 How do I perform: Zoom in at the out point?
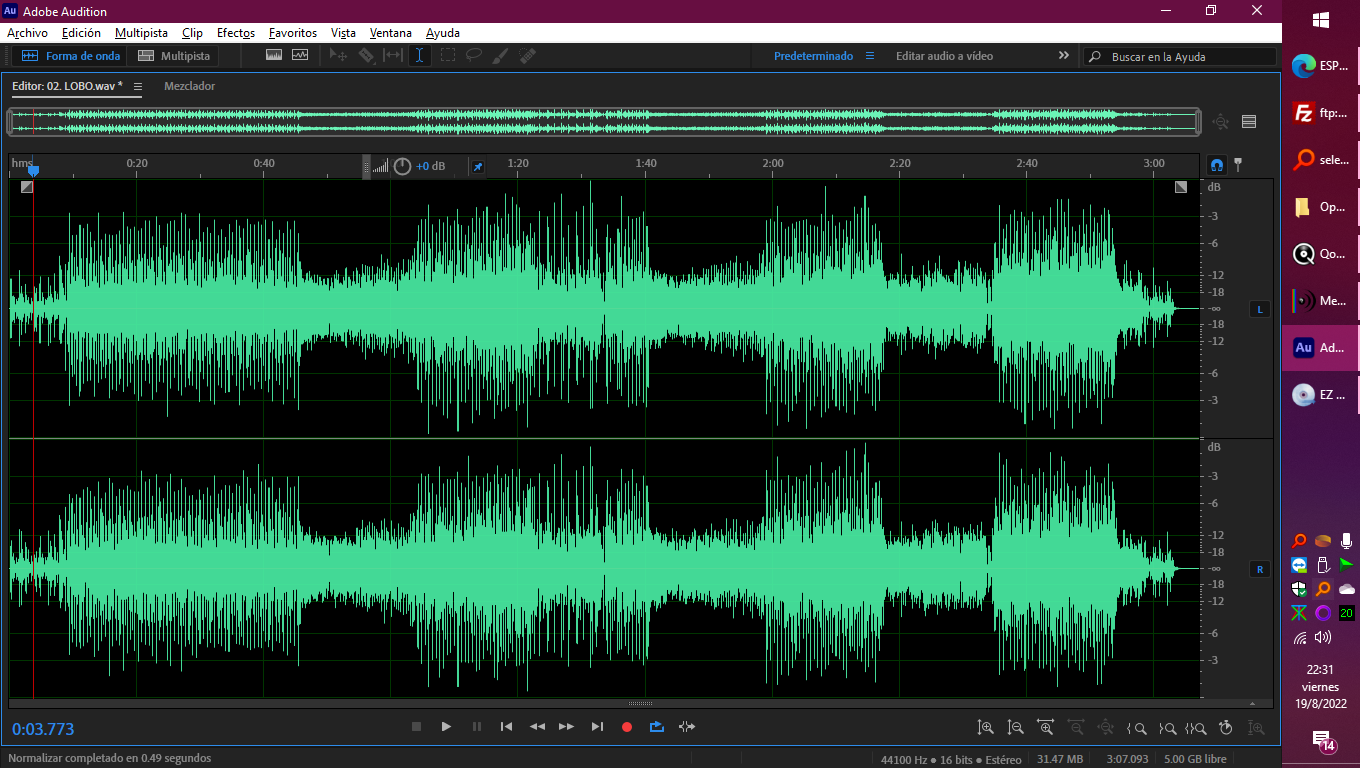tap(1166, 728)
